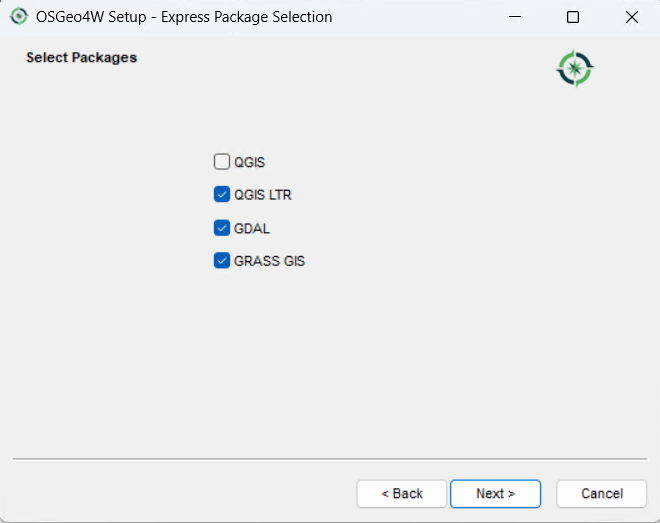Go back with the Back button
Viewport: 660px width, 523px height.
tap(402, 493)
